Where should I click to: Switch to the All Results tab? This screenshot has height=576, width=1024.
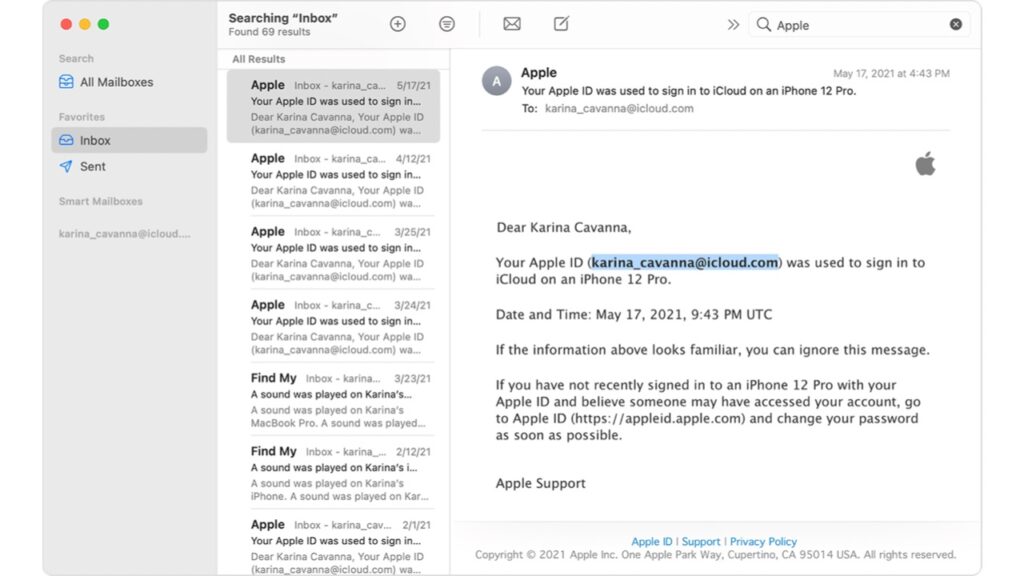258,59
